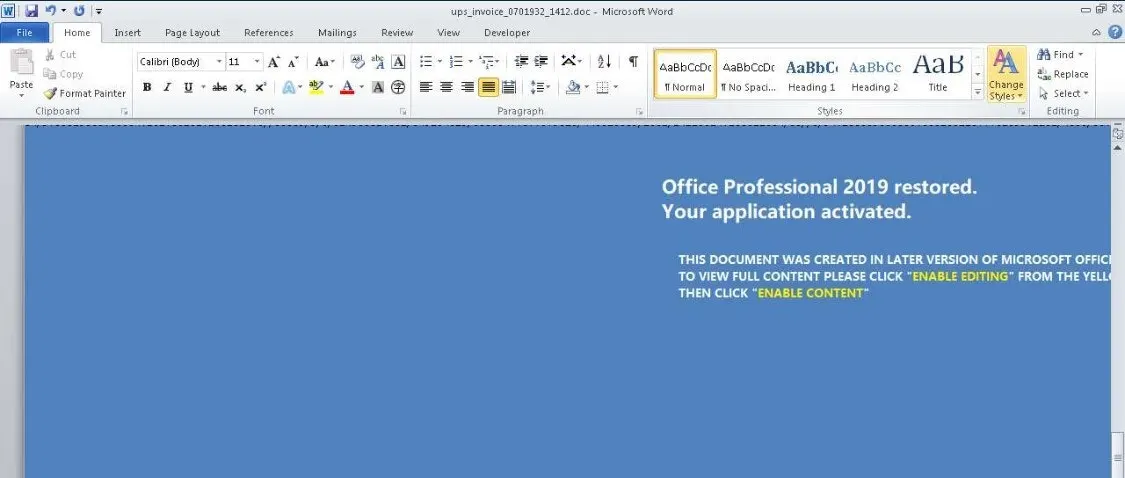Click the Asian layout icon

pos(572,62)
